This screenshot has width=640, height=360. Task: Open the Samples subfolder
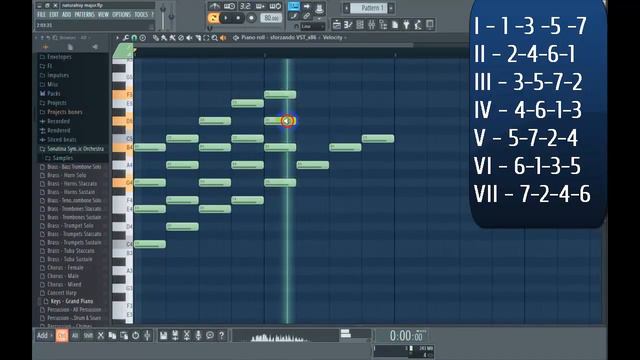click(x=63, y=158)
